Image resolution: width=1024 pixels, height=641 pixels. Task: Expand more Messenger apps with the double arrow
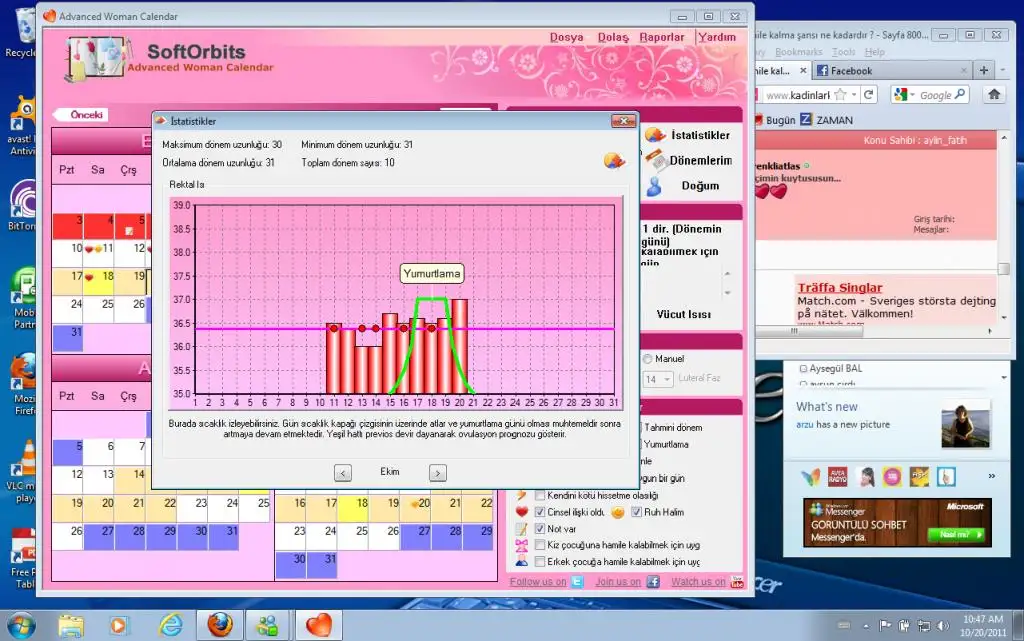point(991,477)
